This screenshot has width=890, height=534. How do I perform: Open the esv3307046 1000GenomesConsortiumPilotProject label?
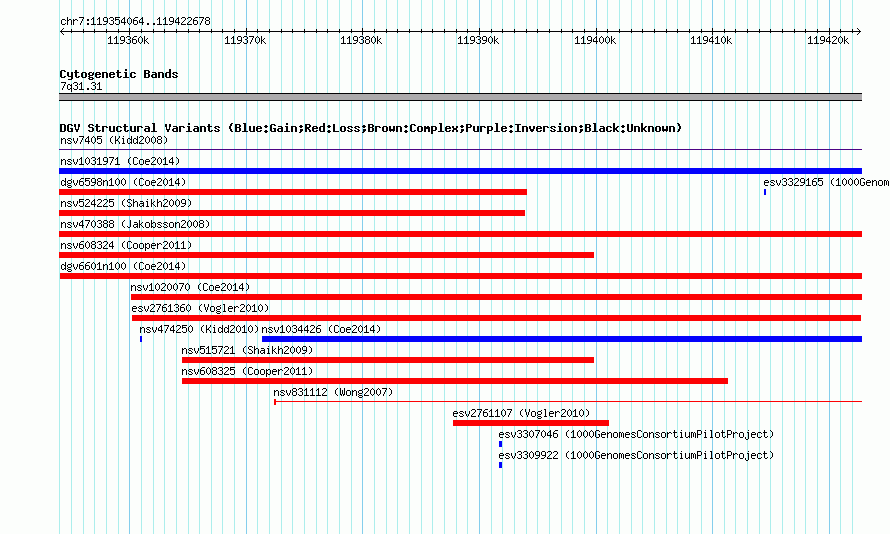636,434
